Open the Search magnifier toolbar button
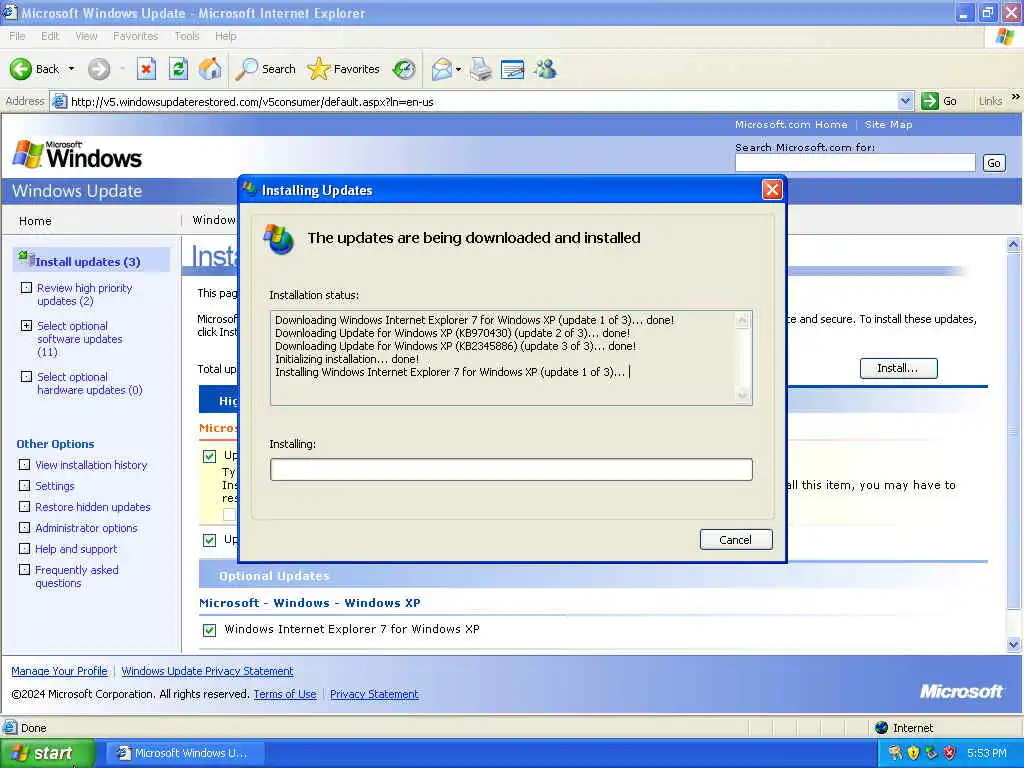 coord(265,69)
